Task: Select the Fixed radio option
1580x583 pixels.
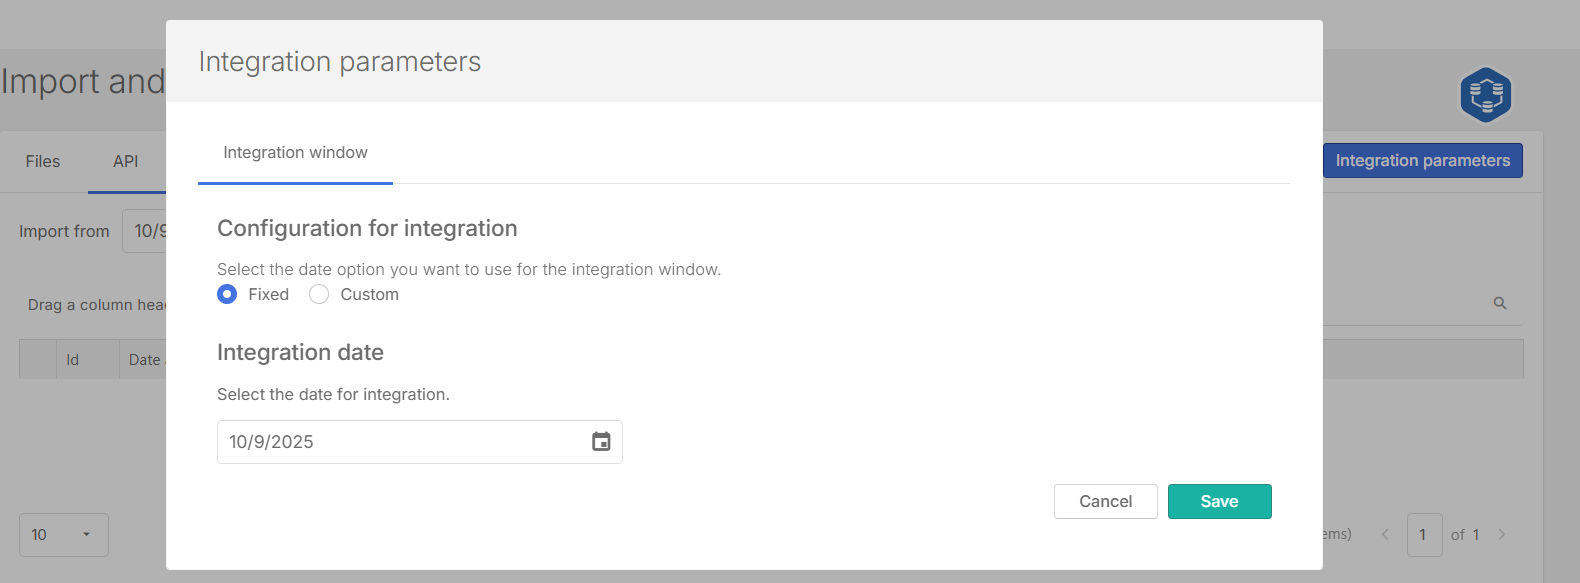Action: tap(227, 294)
